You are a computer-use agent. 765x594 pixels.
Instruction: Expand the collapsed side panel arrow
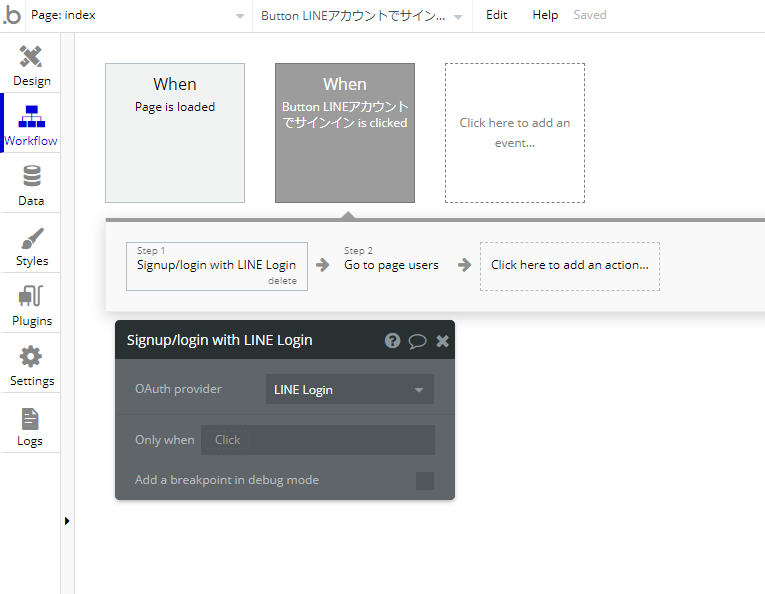[67, 521]
